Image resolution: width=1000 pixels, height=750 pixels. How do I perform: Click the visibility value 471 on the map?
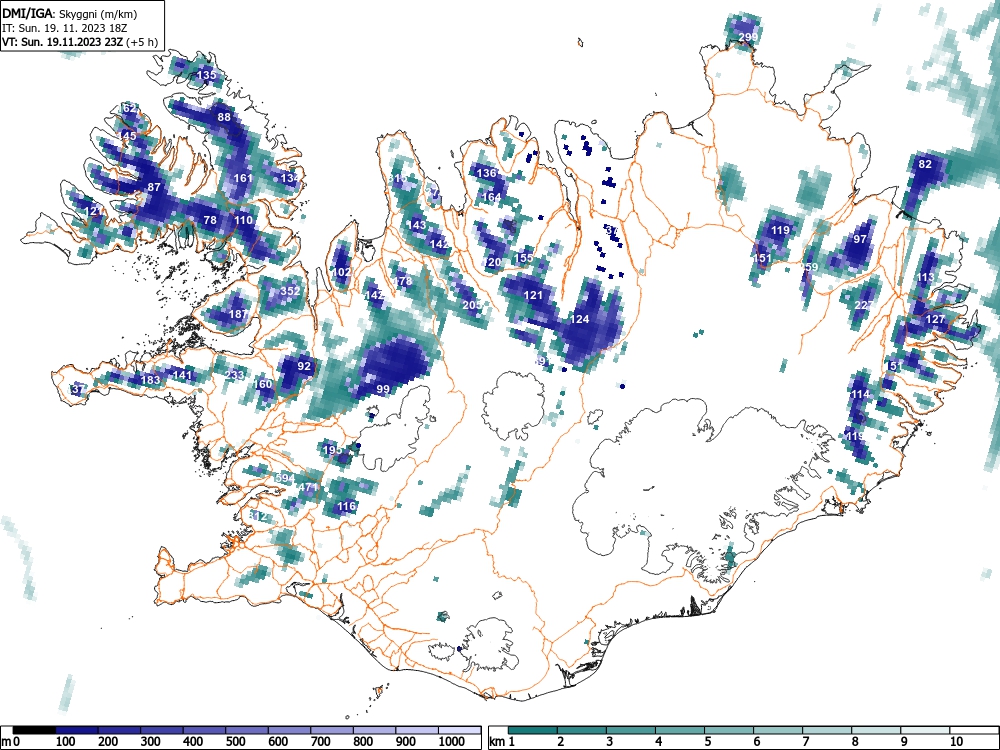point(308,487)
